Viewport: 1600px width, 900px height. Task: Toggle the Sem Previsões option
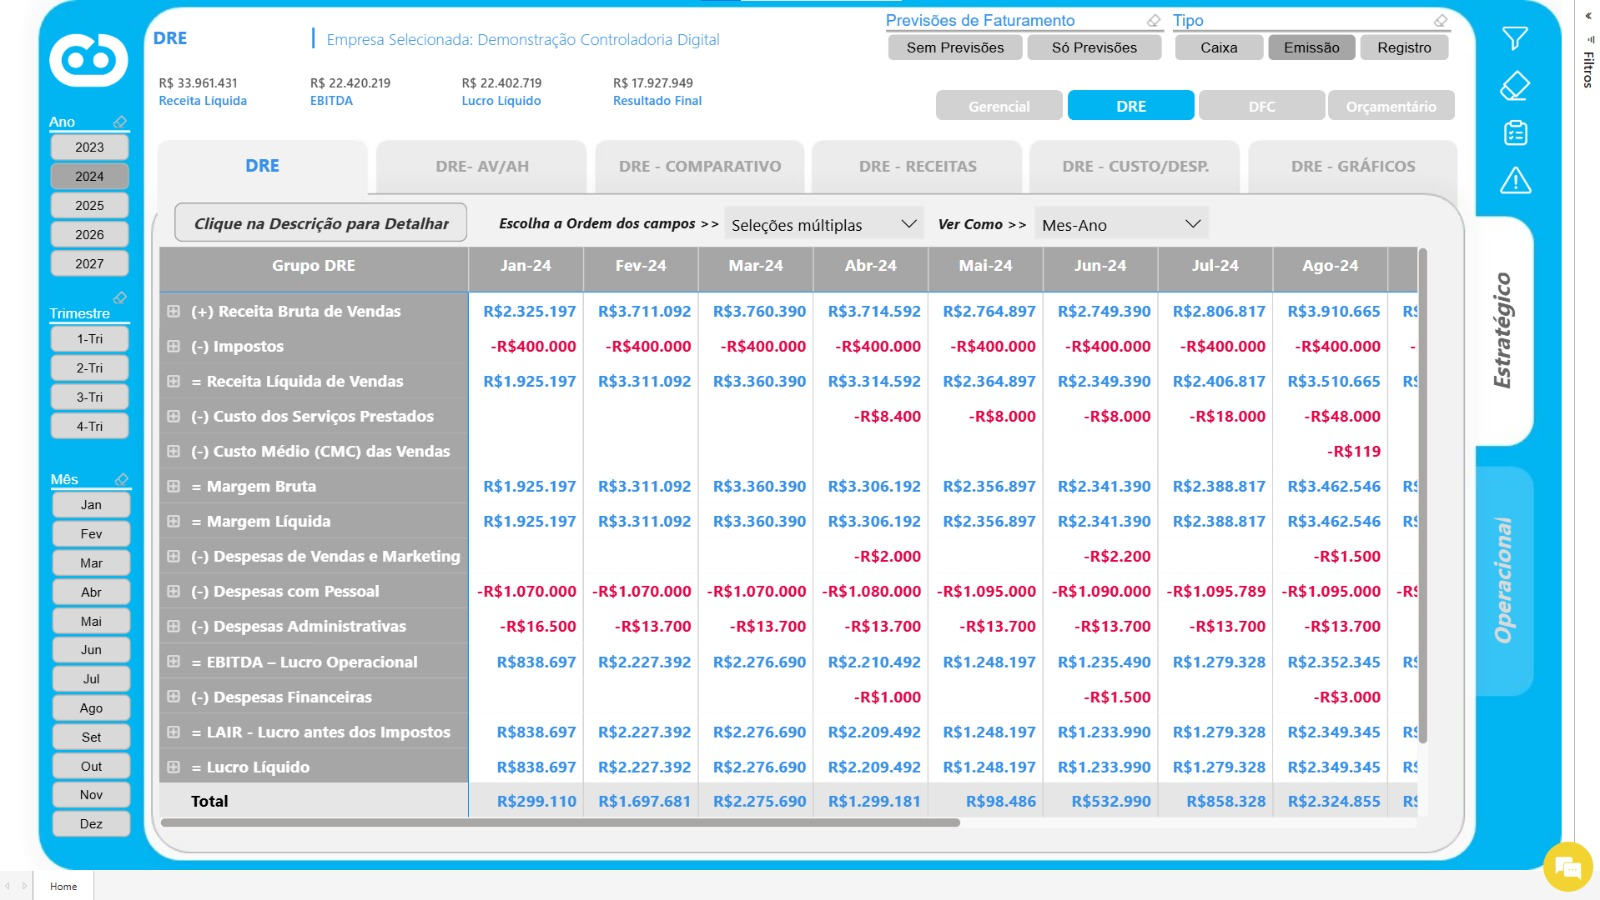pyautogui.click(x=955, y=47)
